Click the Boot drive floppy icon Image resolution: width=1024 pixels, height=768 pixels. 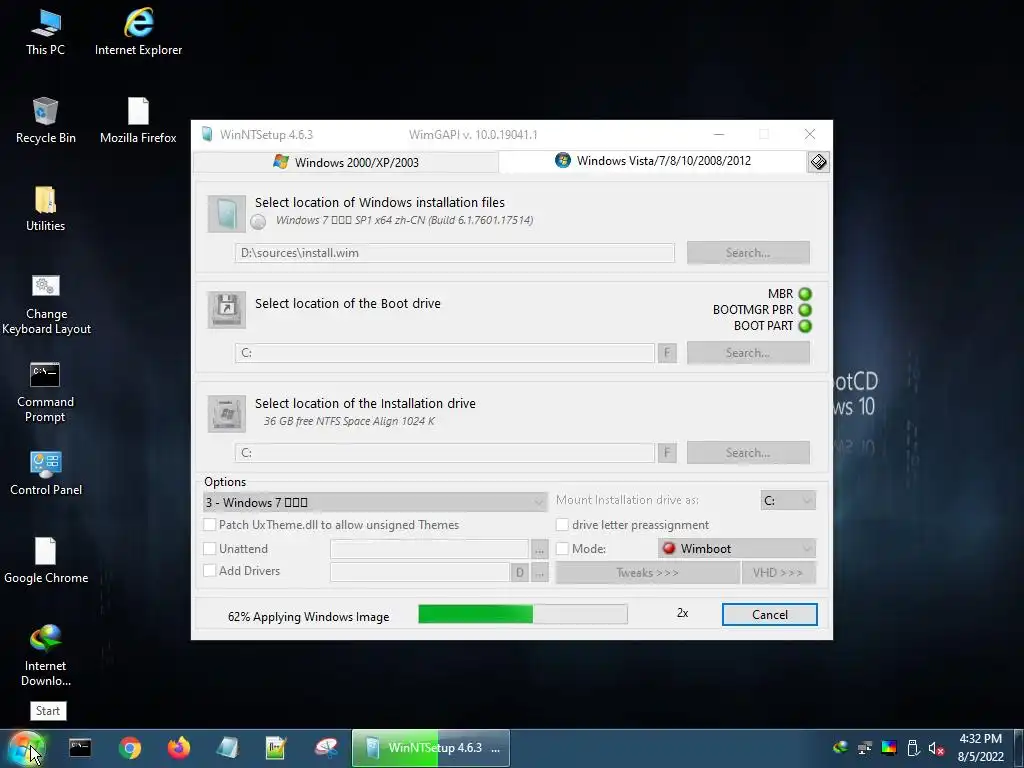coord(227,310)
